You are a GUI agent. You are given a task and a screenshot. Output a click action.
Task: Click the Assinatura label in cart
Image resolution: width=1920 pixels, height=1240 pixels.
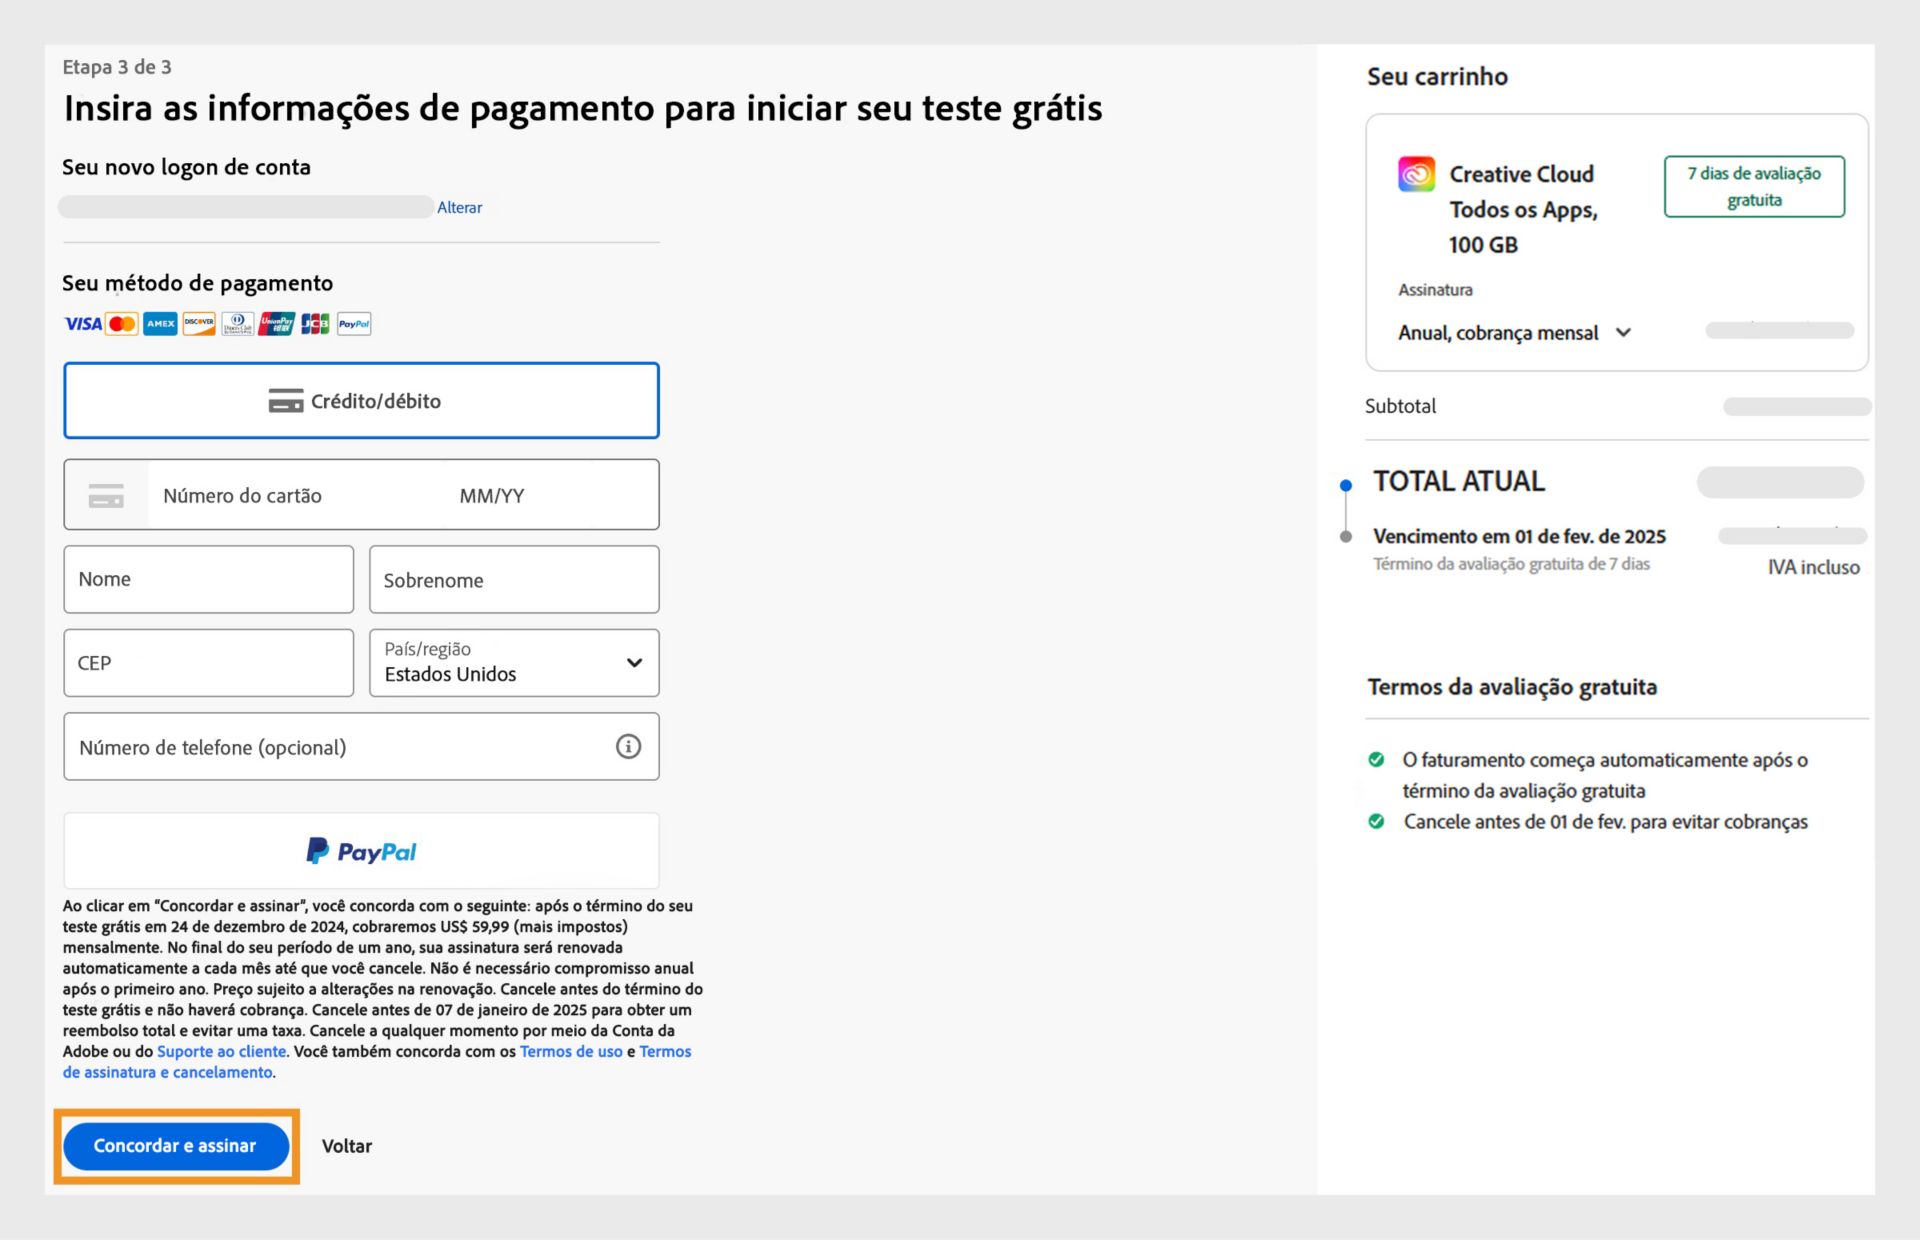pos(1435,290)
